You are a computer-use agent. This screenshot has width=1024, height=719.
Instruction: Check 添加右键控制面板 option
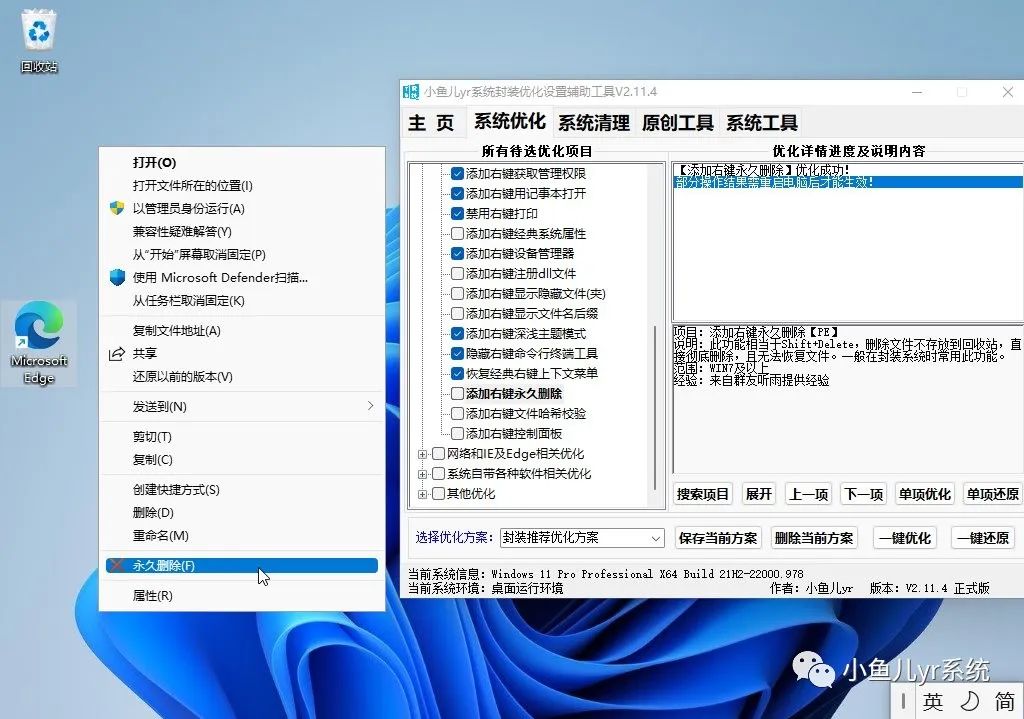click(457, 434)
